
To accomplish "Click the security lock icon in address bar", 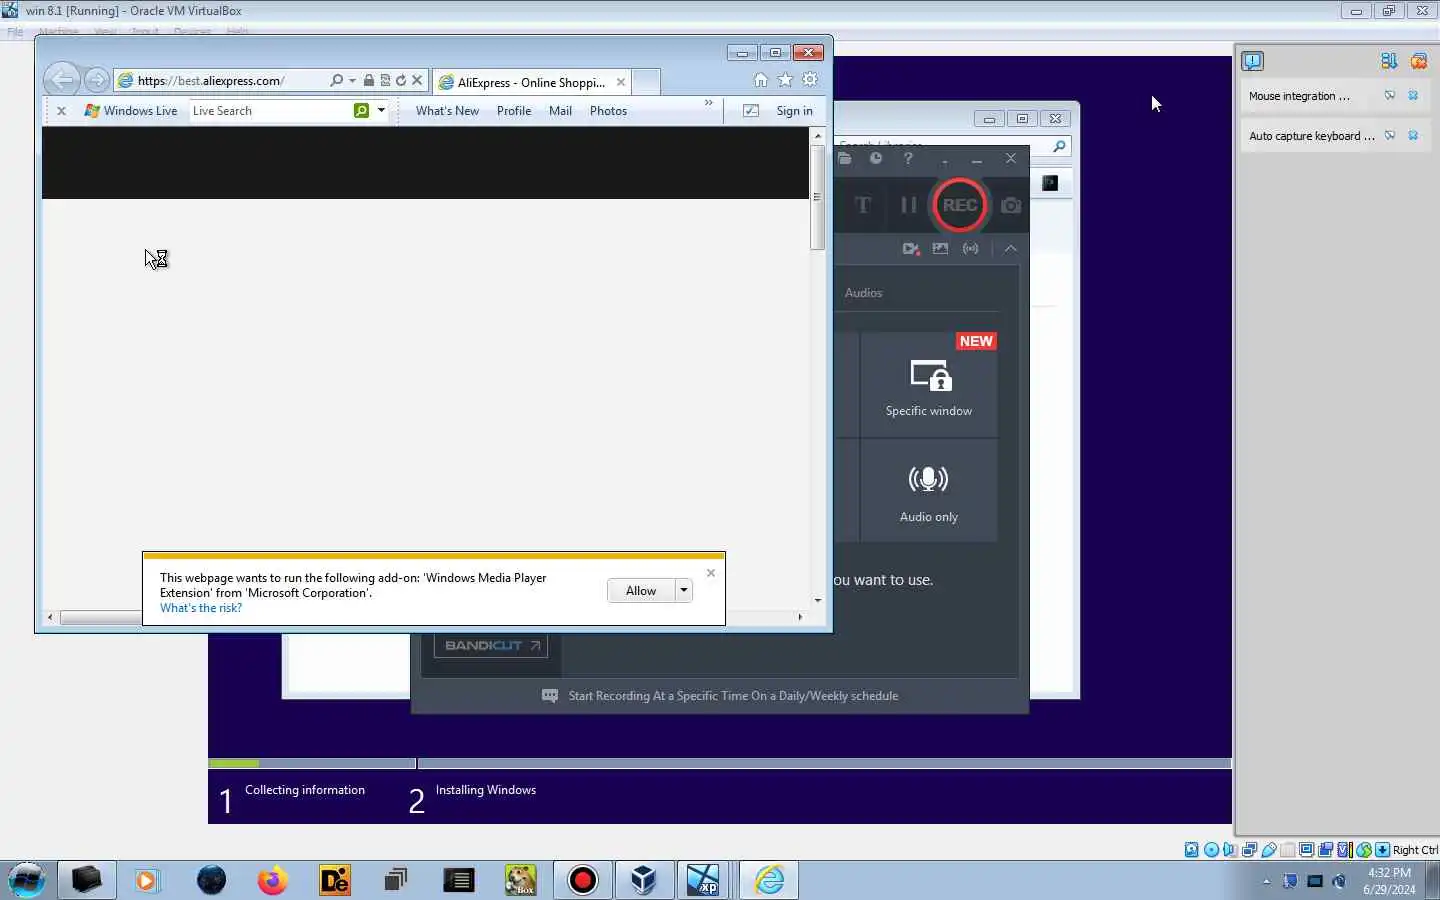I will pos(369,81).
